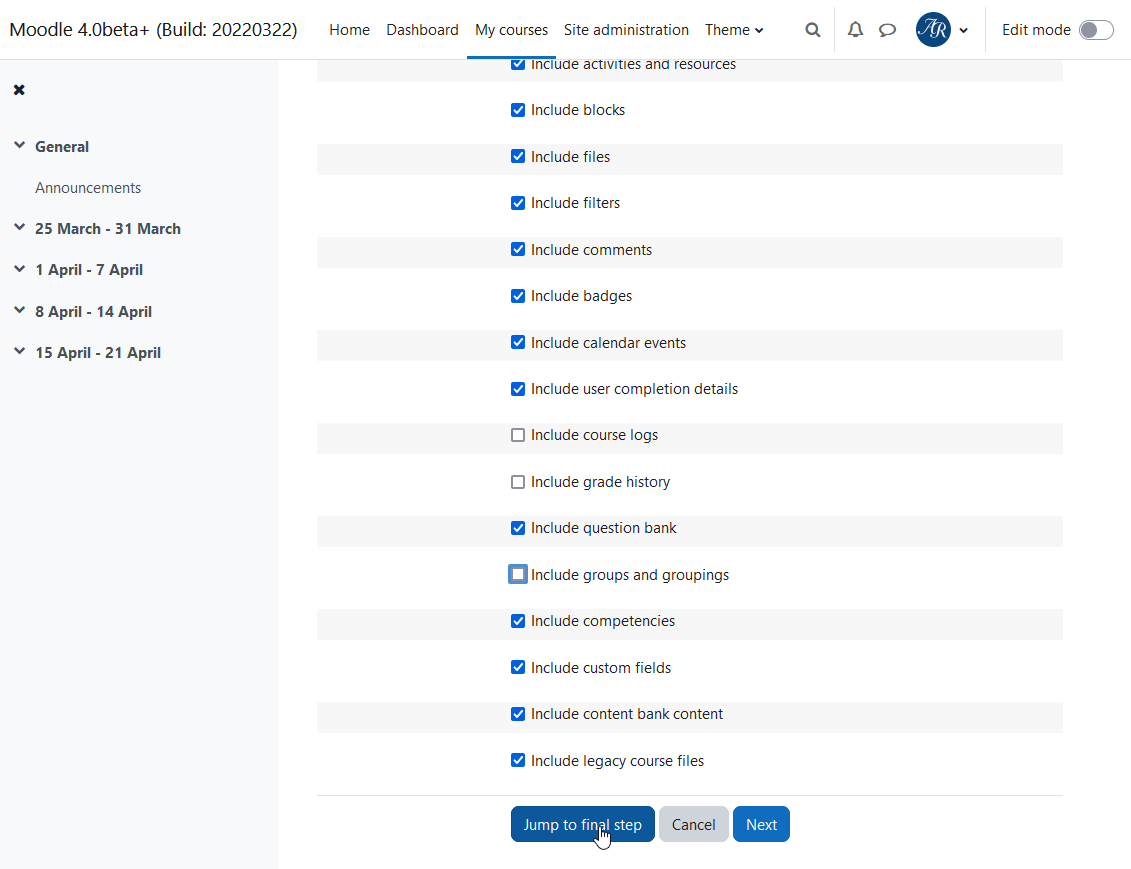Uncheck Include user completion details

pyautogui.click(x=518, y=389)
